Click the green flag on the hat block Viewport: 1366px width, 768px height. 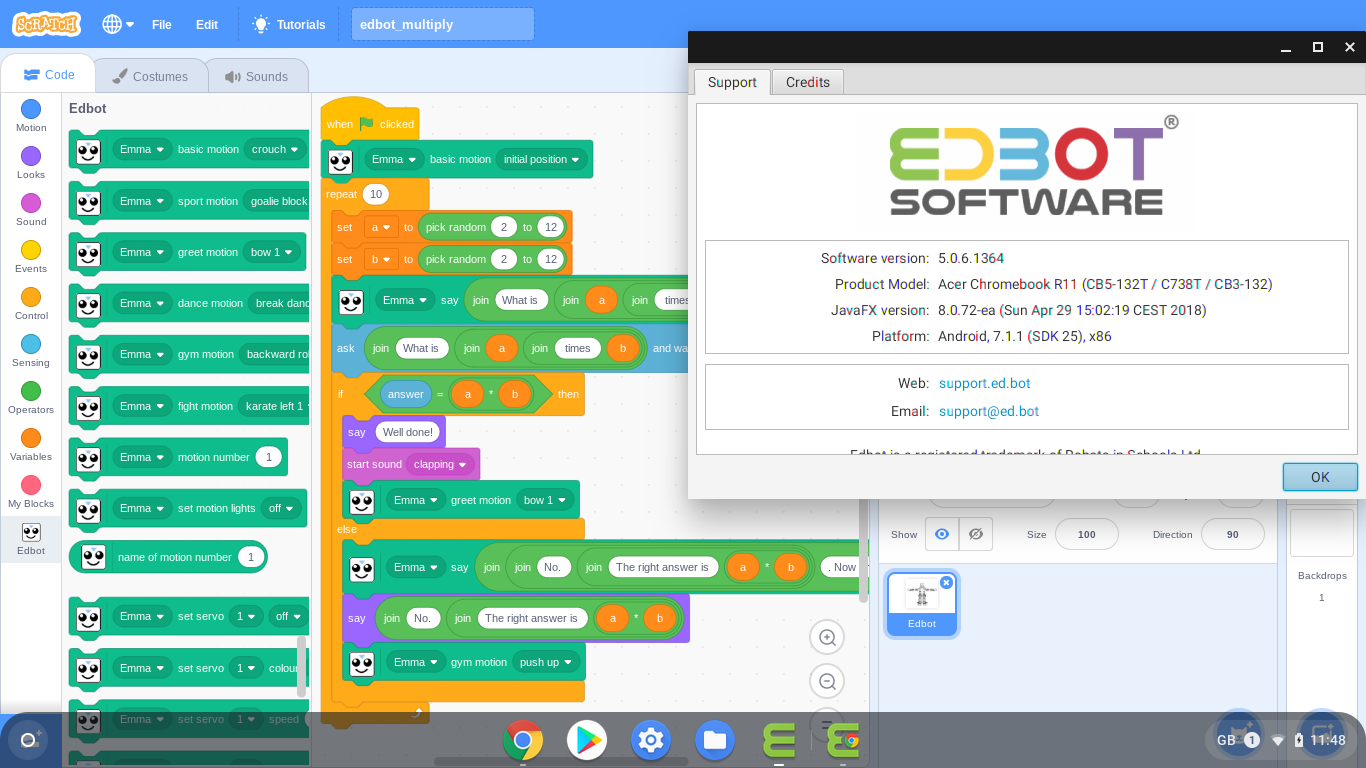tap(366, 124)
